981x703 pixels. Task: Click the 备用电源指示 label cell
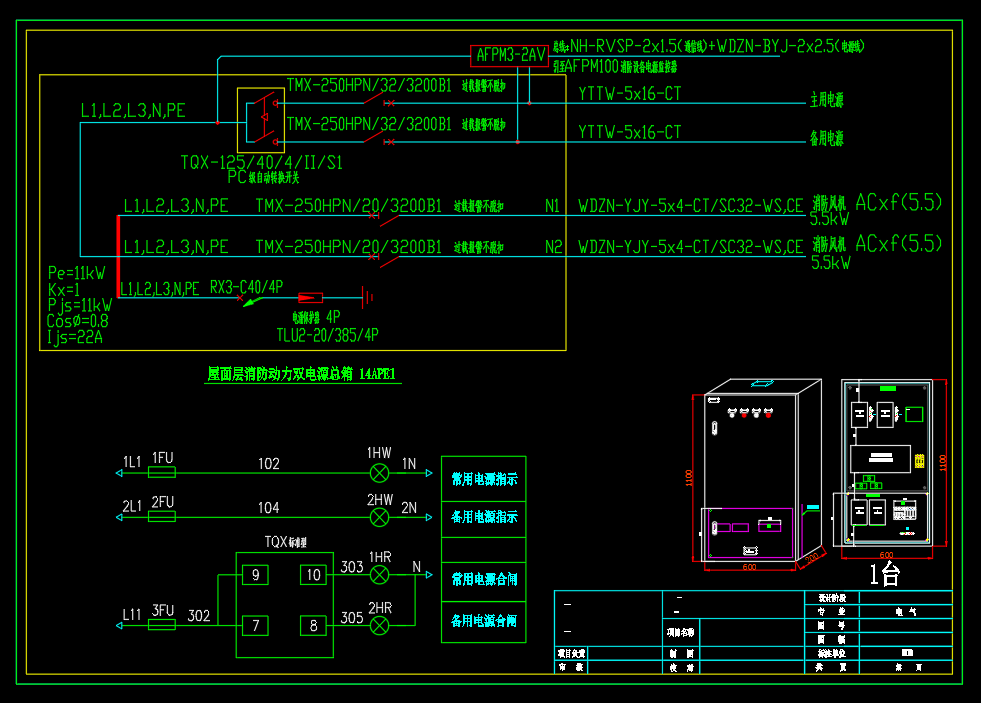coord(484,518)
